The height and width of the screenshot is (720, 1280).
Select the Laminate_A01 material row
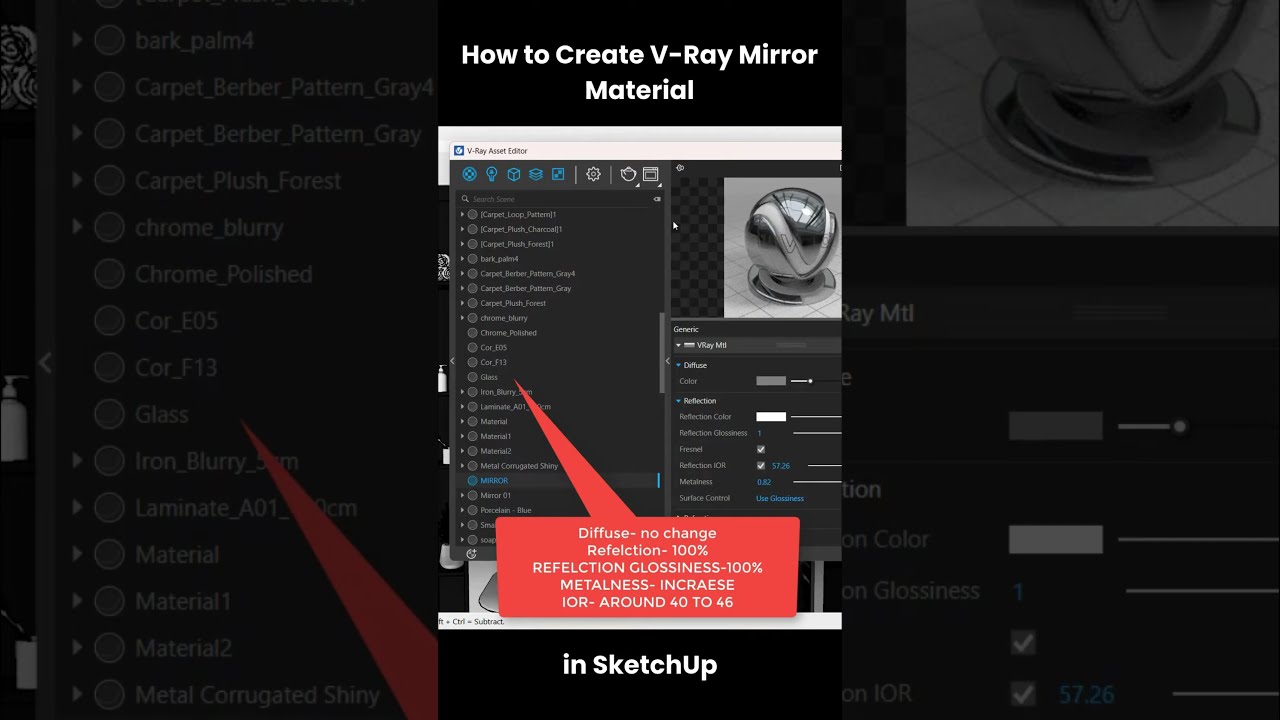tap(559, 407)
